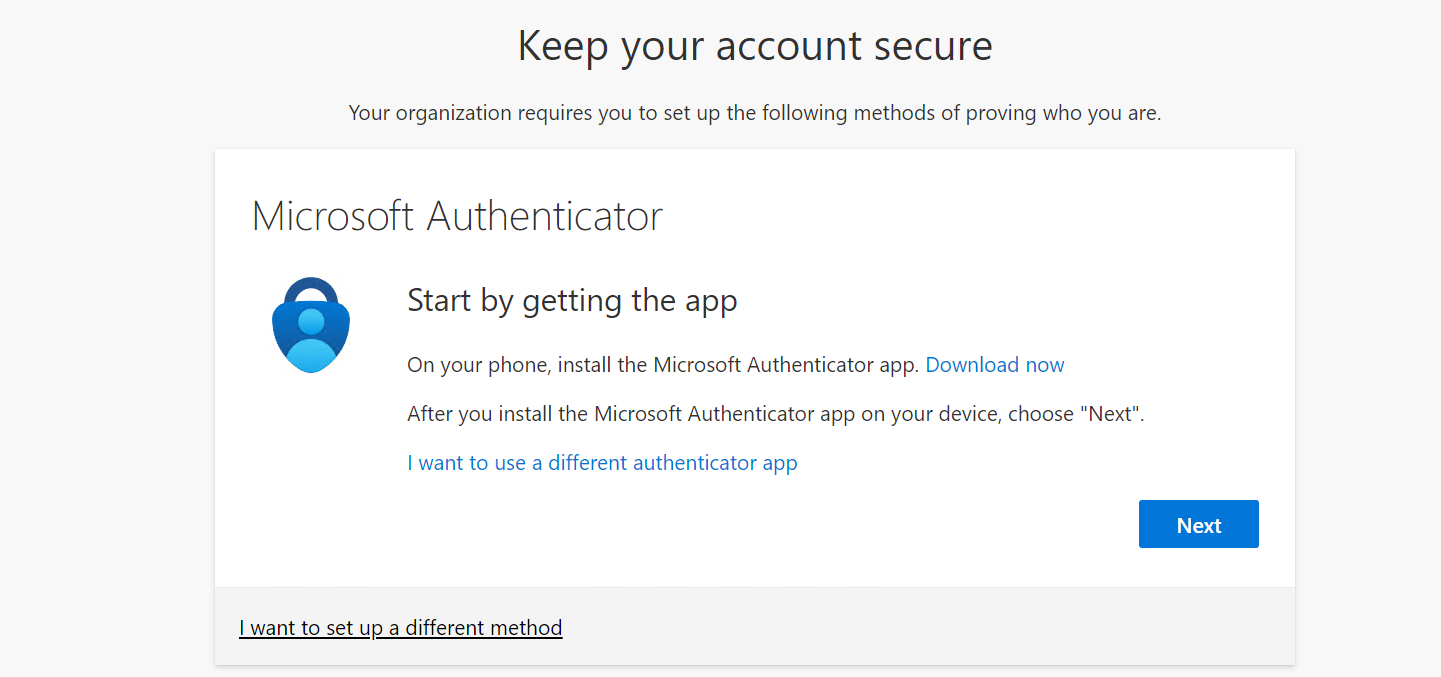Choose to use a different authenticator app
The image size is (1441, 677).
(602, 463)
